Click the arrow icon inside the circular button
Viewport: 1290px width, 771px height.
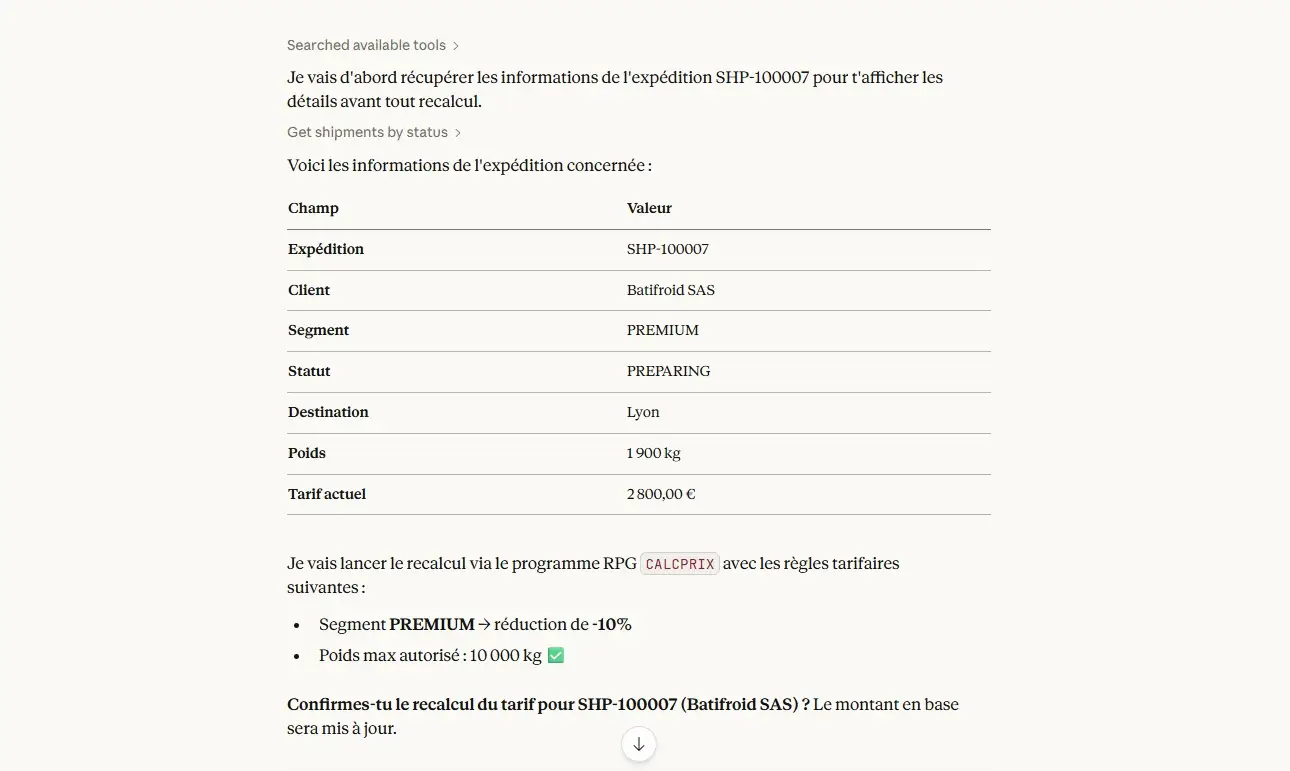pyautogui.click(x=638, y=744)
